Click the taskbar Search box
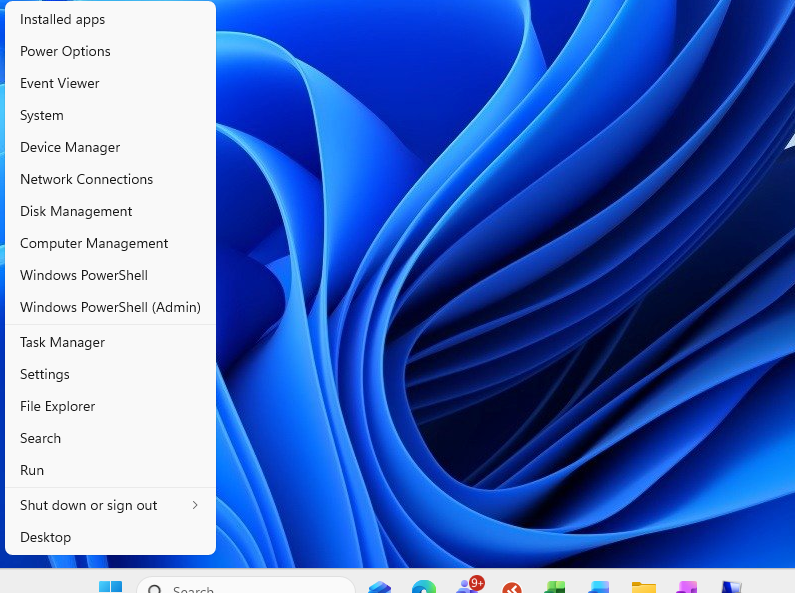The height and width of the screenshot is (593, 795). 246,585
